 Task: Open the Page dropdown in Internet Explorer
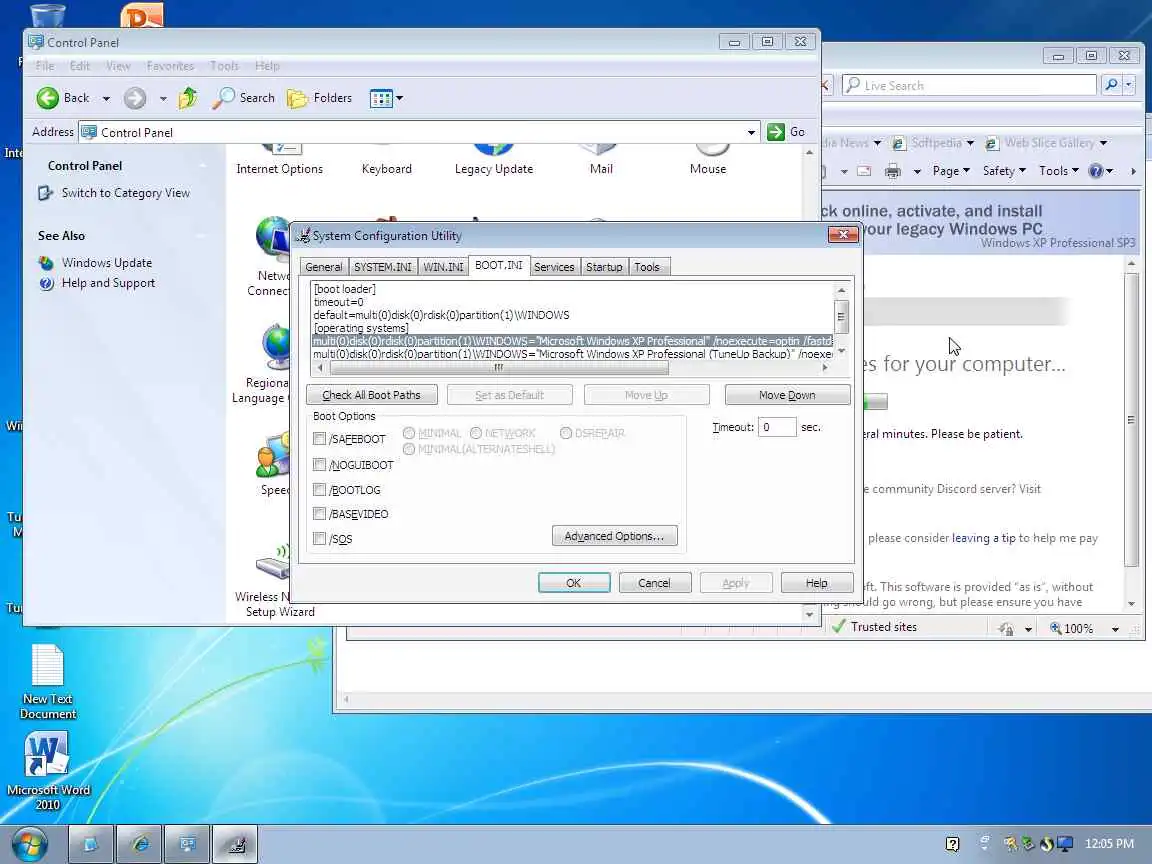951,171
